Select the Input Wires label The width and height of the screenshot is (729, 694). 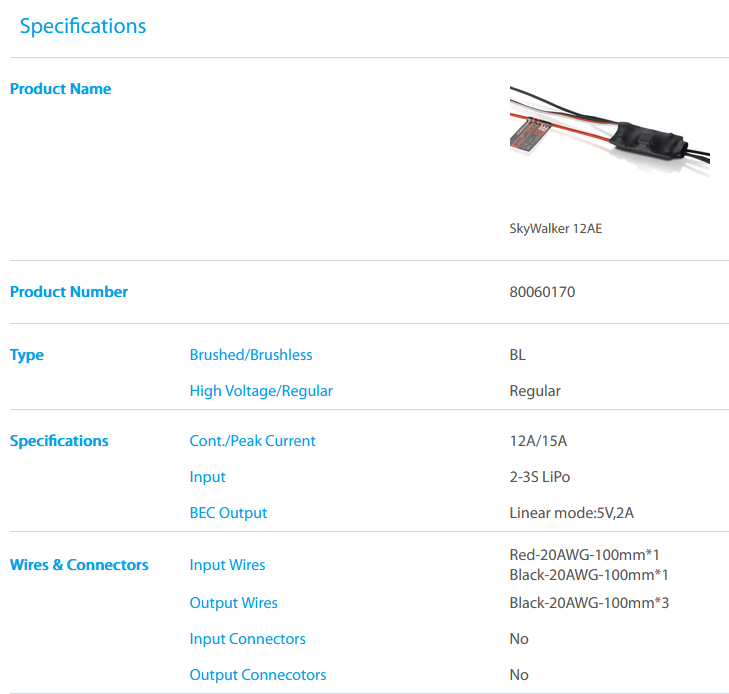tap(227, 565)
